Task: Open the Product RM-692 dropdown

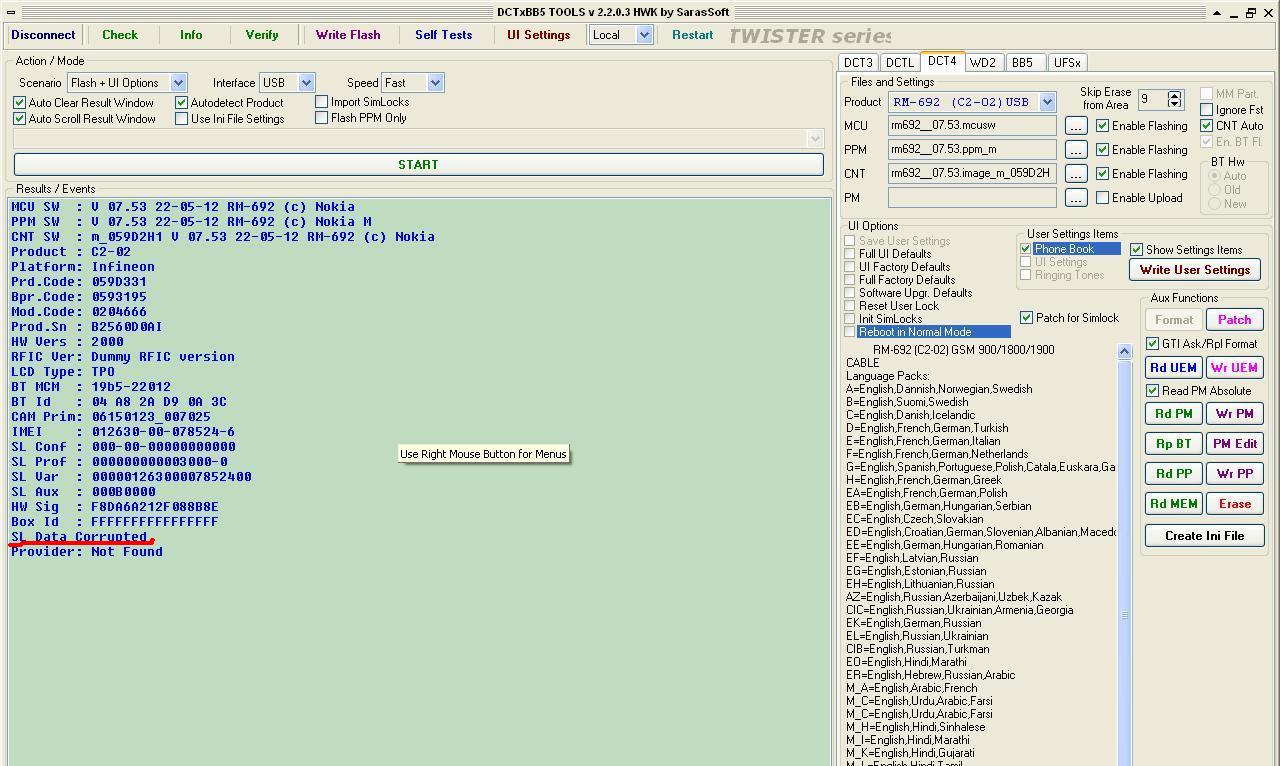Action: 972,102
